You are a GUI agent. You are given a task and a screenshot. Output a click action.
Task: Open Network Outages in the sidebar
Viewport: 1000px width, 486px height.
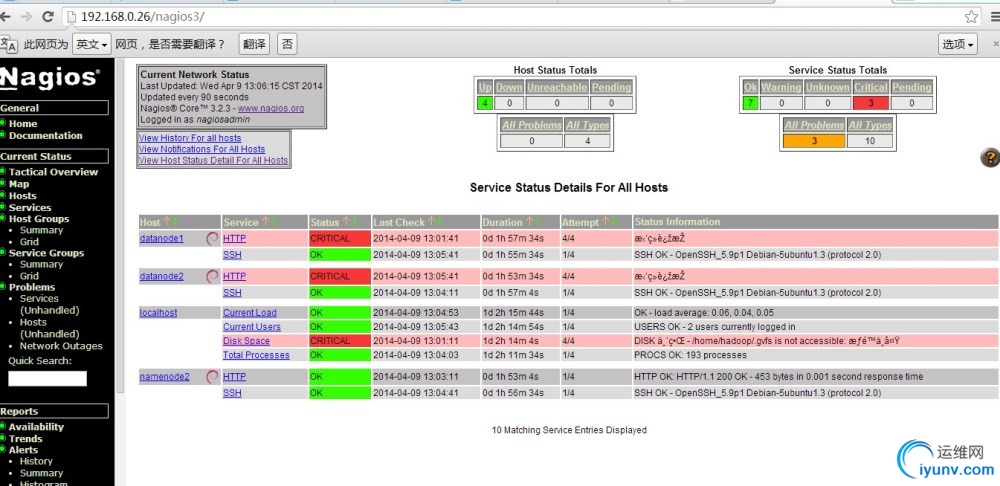(61, 346)
